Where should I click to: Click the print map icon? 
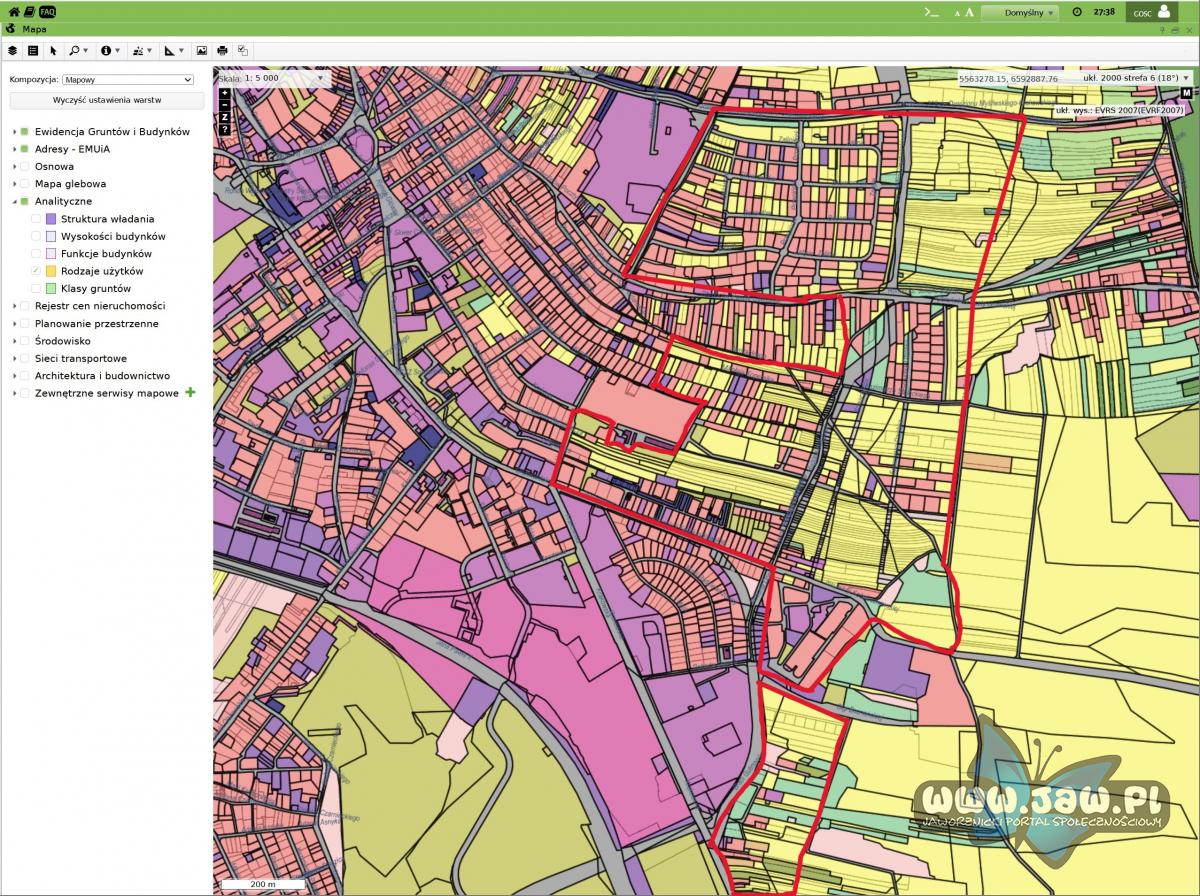pos(222,50)
